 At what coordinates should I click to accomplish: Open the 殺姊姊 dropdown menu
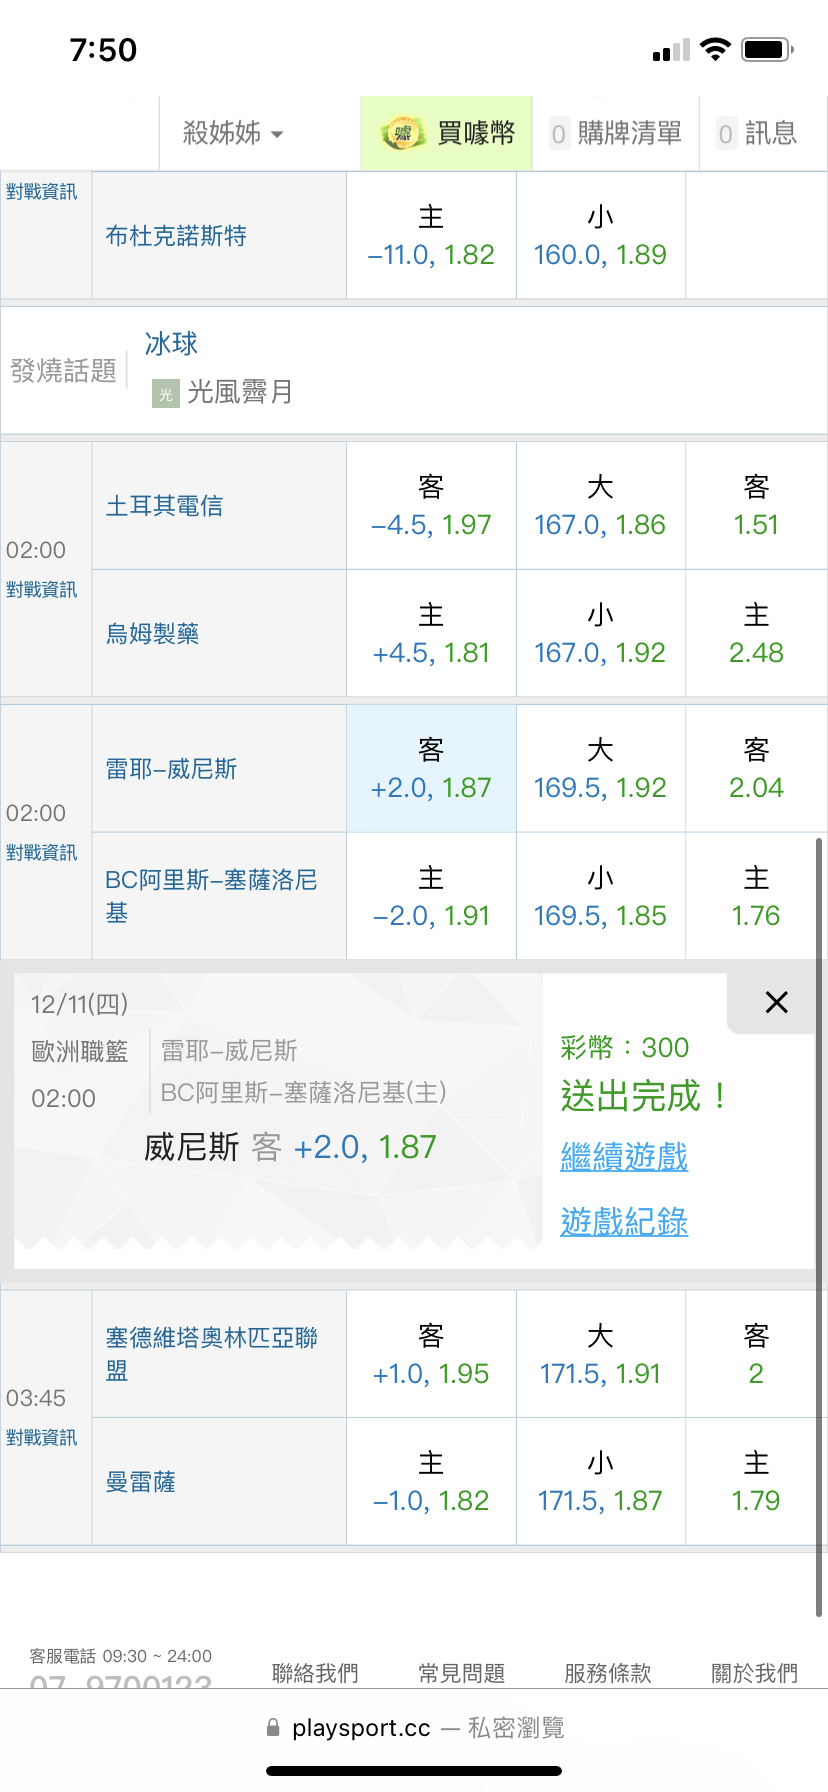coord(233,133)
